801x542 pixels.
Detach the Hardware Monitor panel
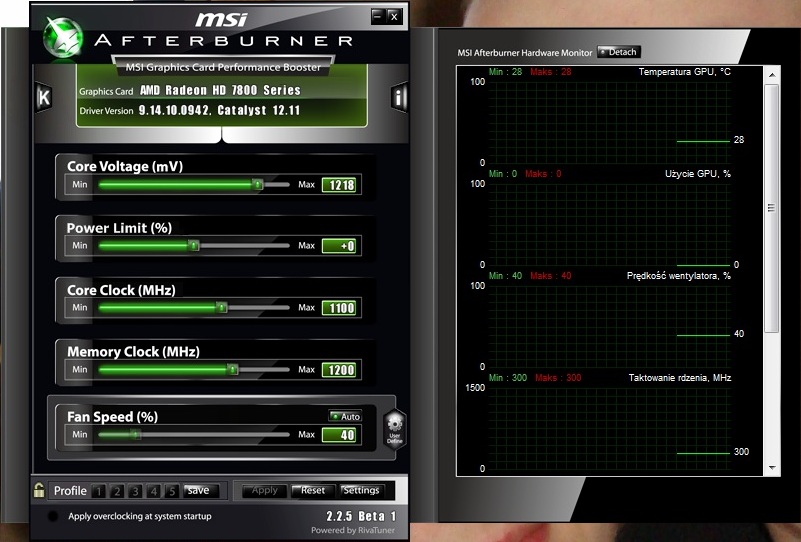click(x=618, y=52)
